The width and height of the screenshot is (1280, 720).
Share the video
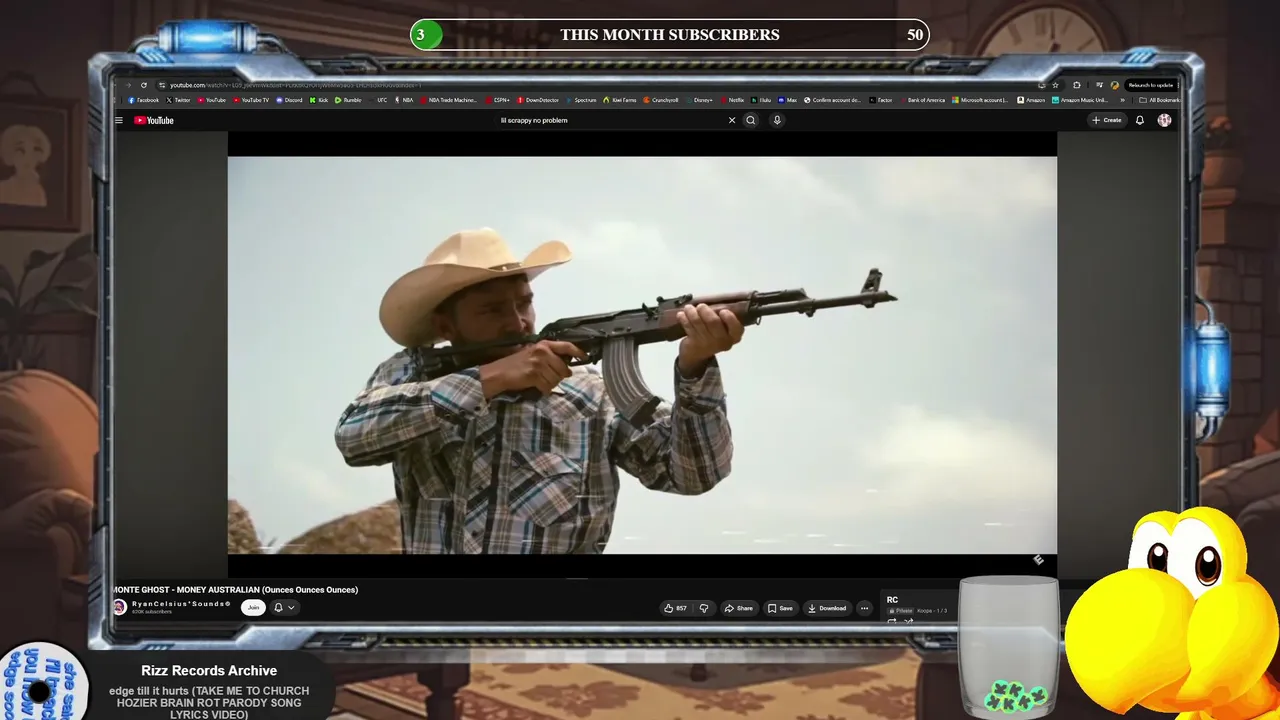click(x=739, y=608)
